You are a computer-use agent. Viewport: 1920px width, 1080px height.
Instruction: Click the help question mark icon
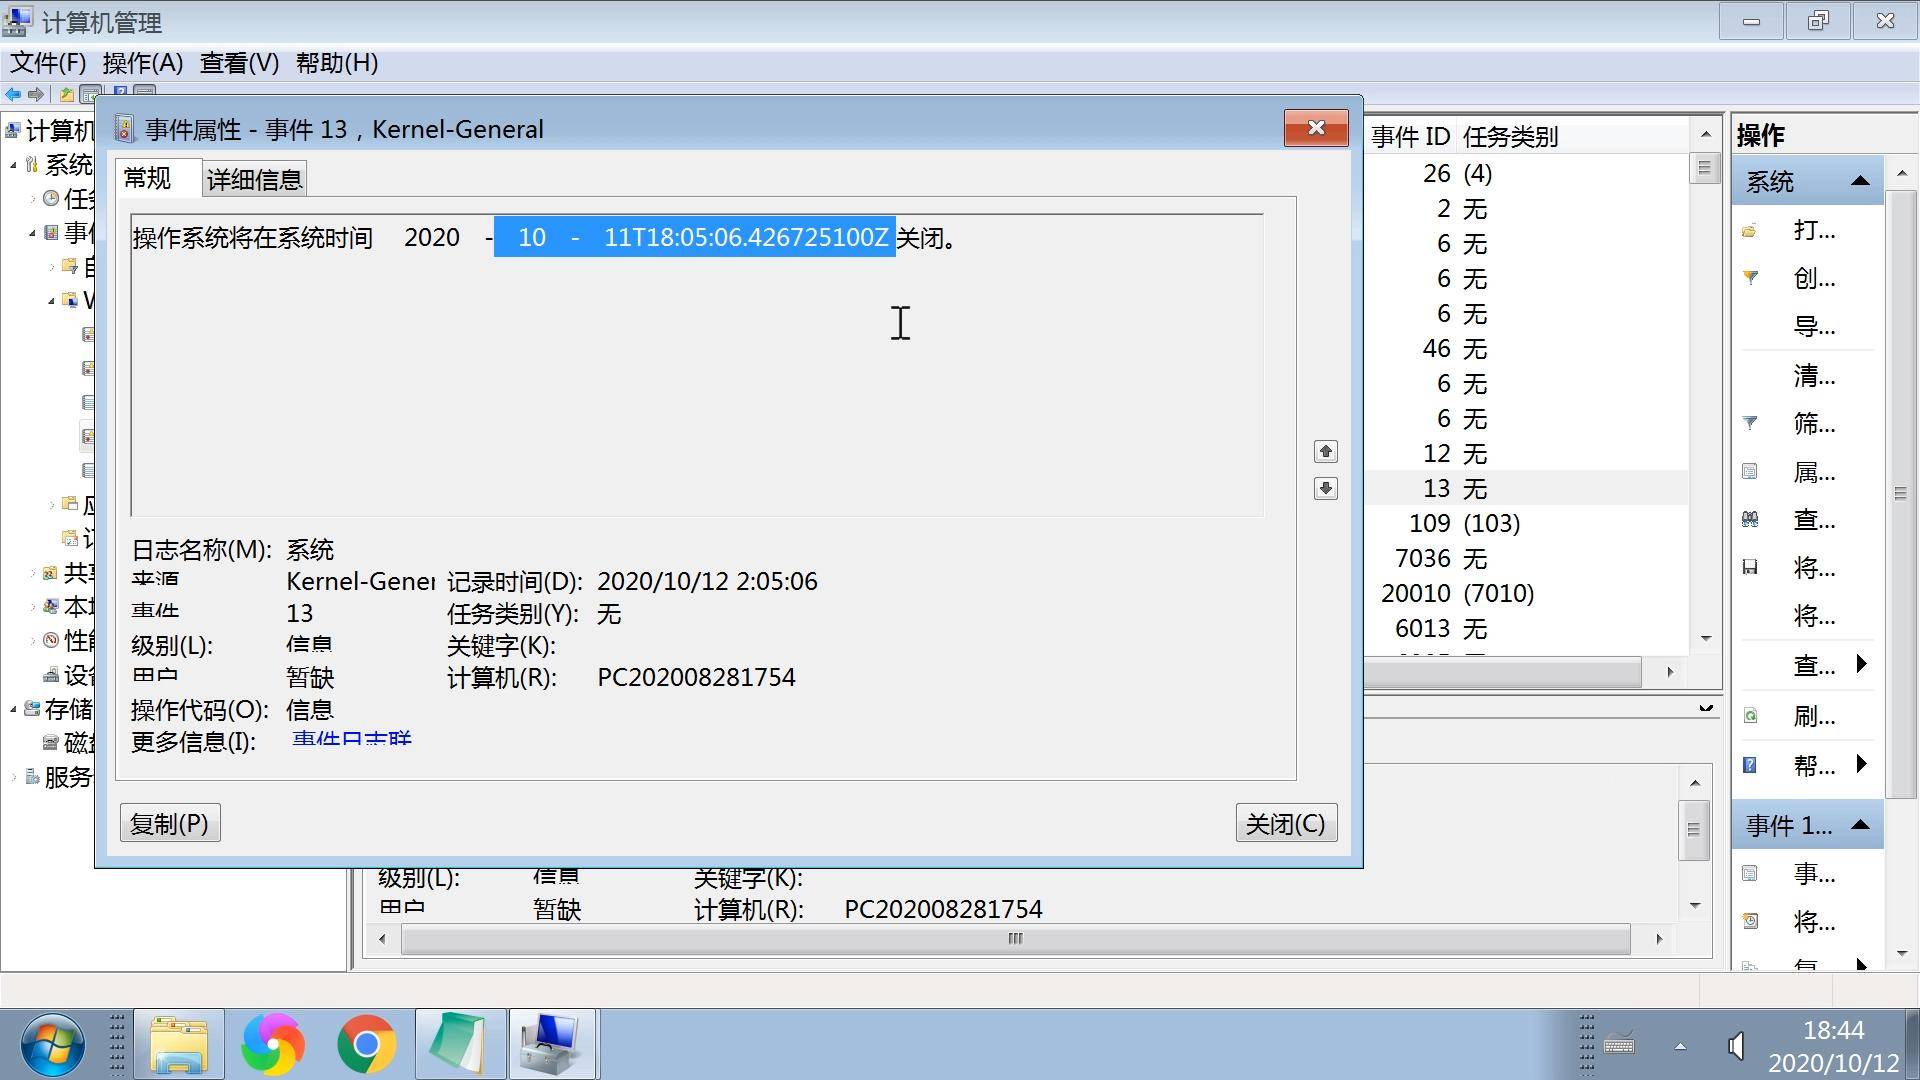[x=1750, y=765]
